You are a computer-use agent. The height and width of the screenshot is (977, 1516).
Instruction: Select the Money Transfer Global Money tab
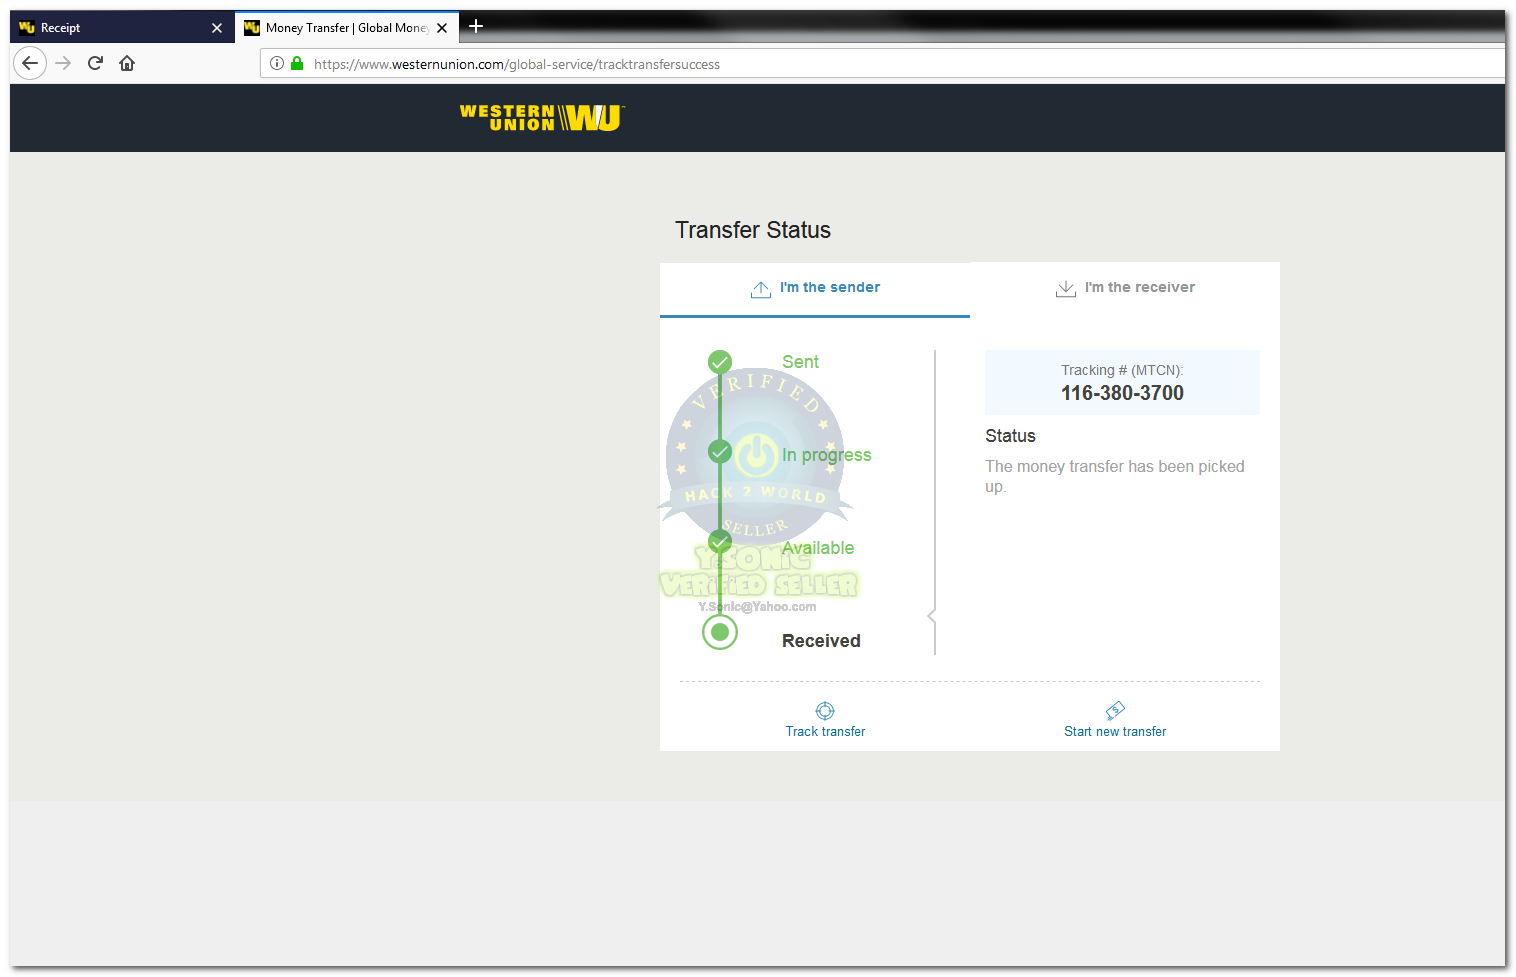[347, 28]
